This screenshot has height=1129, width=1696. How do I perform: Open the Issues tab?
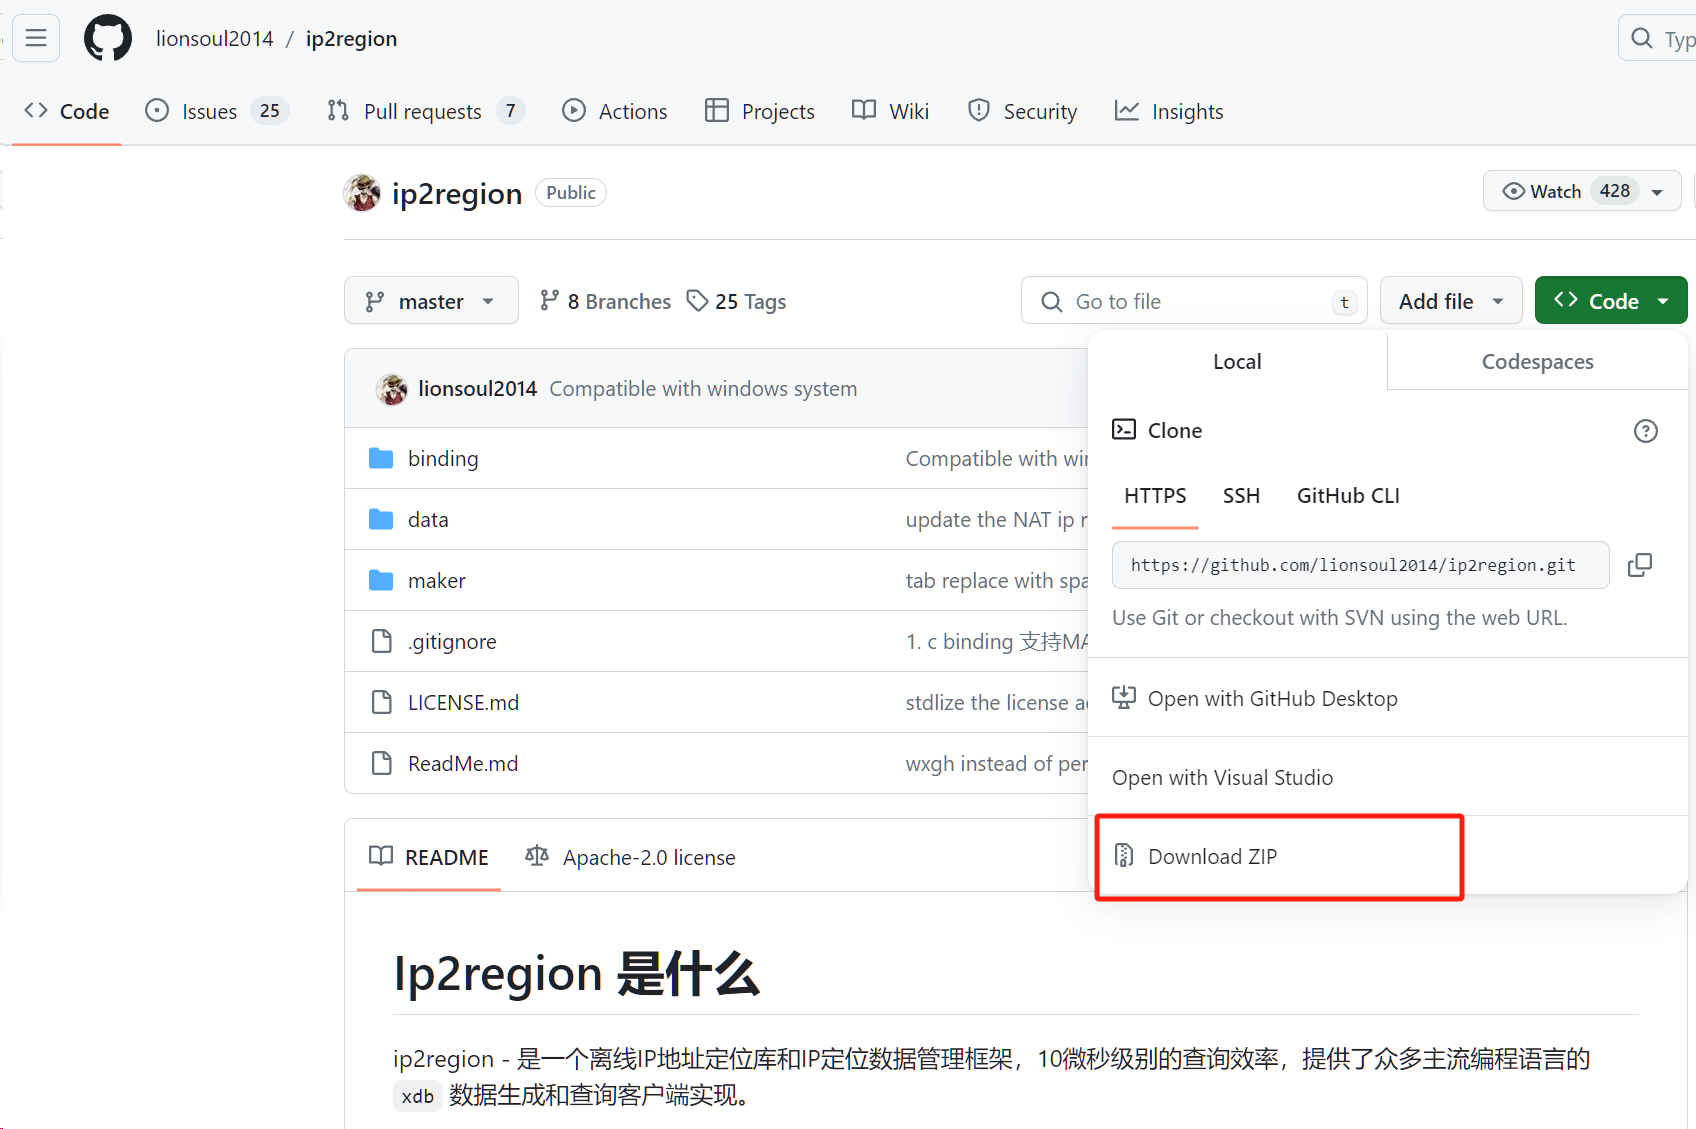point(217,111)
